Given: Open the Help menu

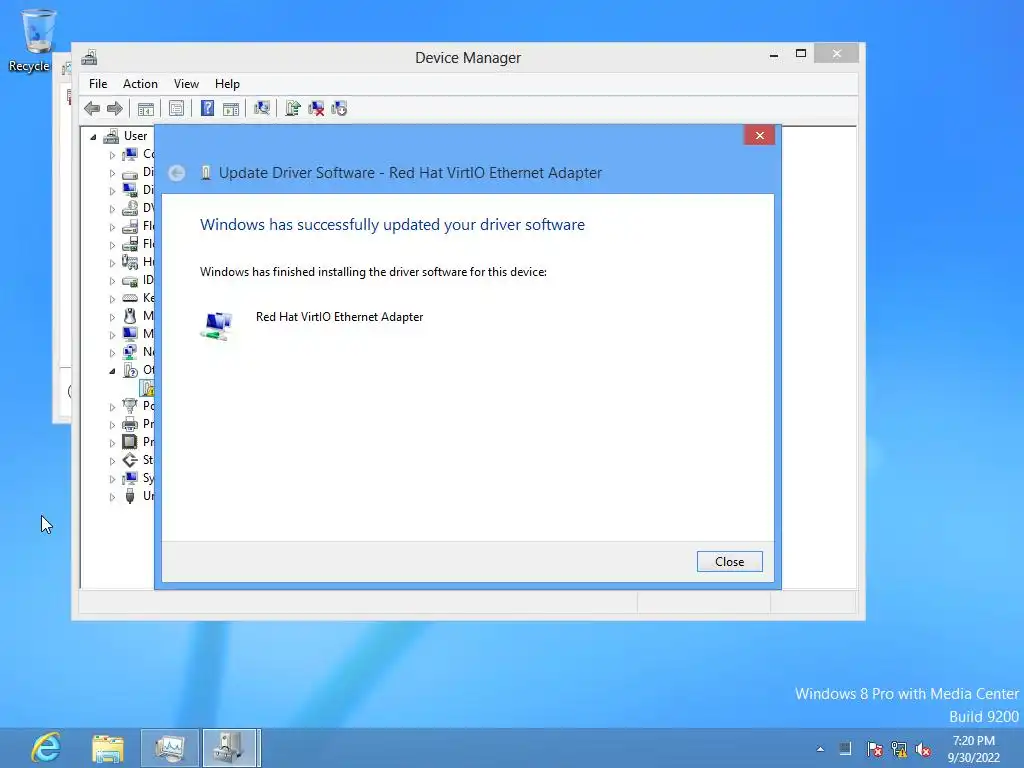Looking at the screenshot, I should pyautogui.click(x=227, y=84).
